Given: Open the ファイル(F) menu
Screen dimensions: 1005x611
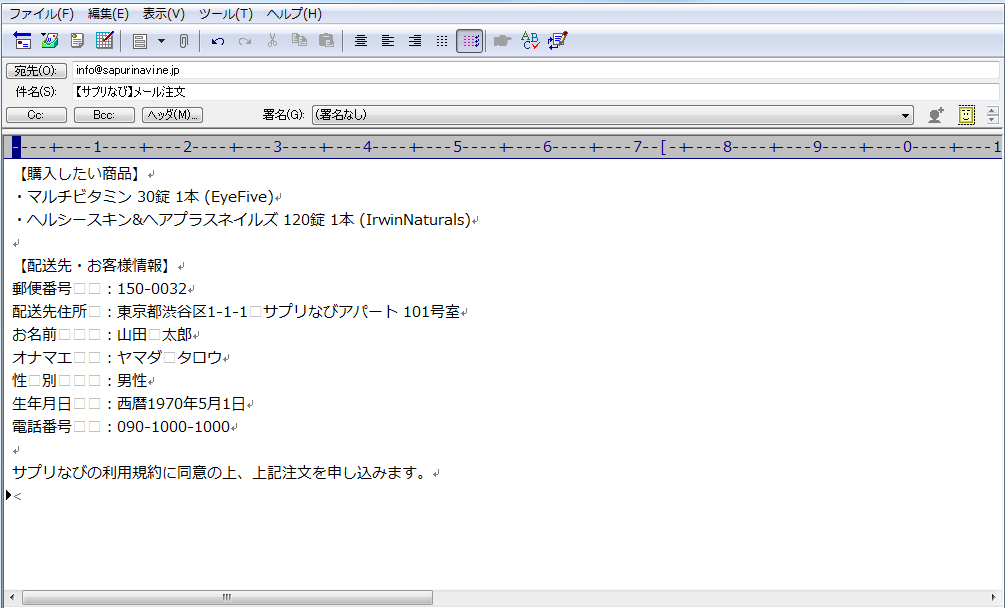Looking at the screenshot, I should click(x=41, y=14).
